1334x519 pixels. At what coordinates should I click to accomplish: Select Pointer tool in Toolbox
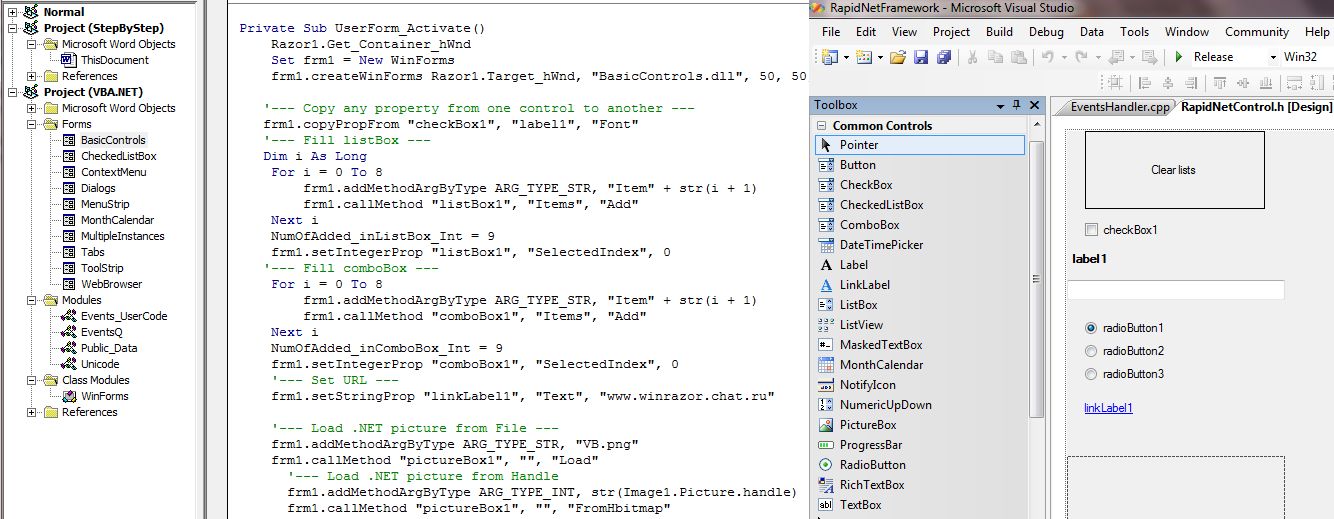click(x=920, y=145)
